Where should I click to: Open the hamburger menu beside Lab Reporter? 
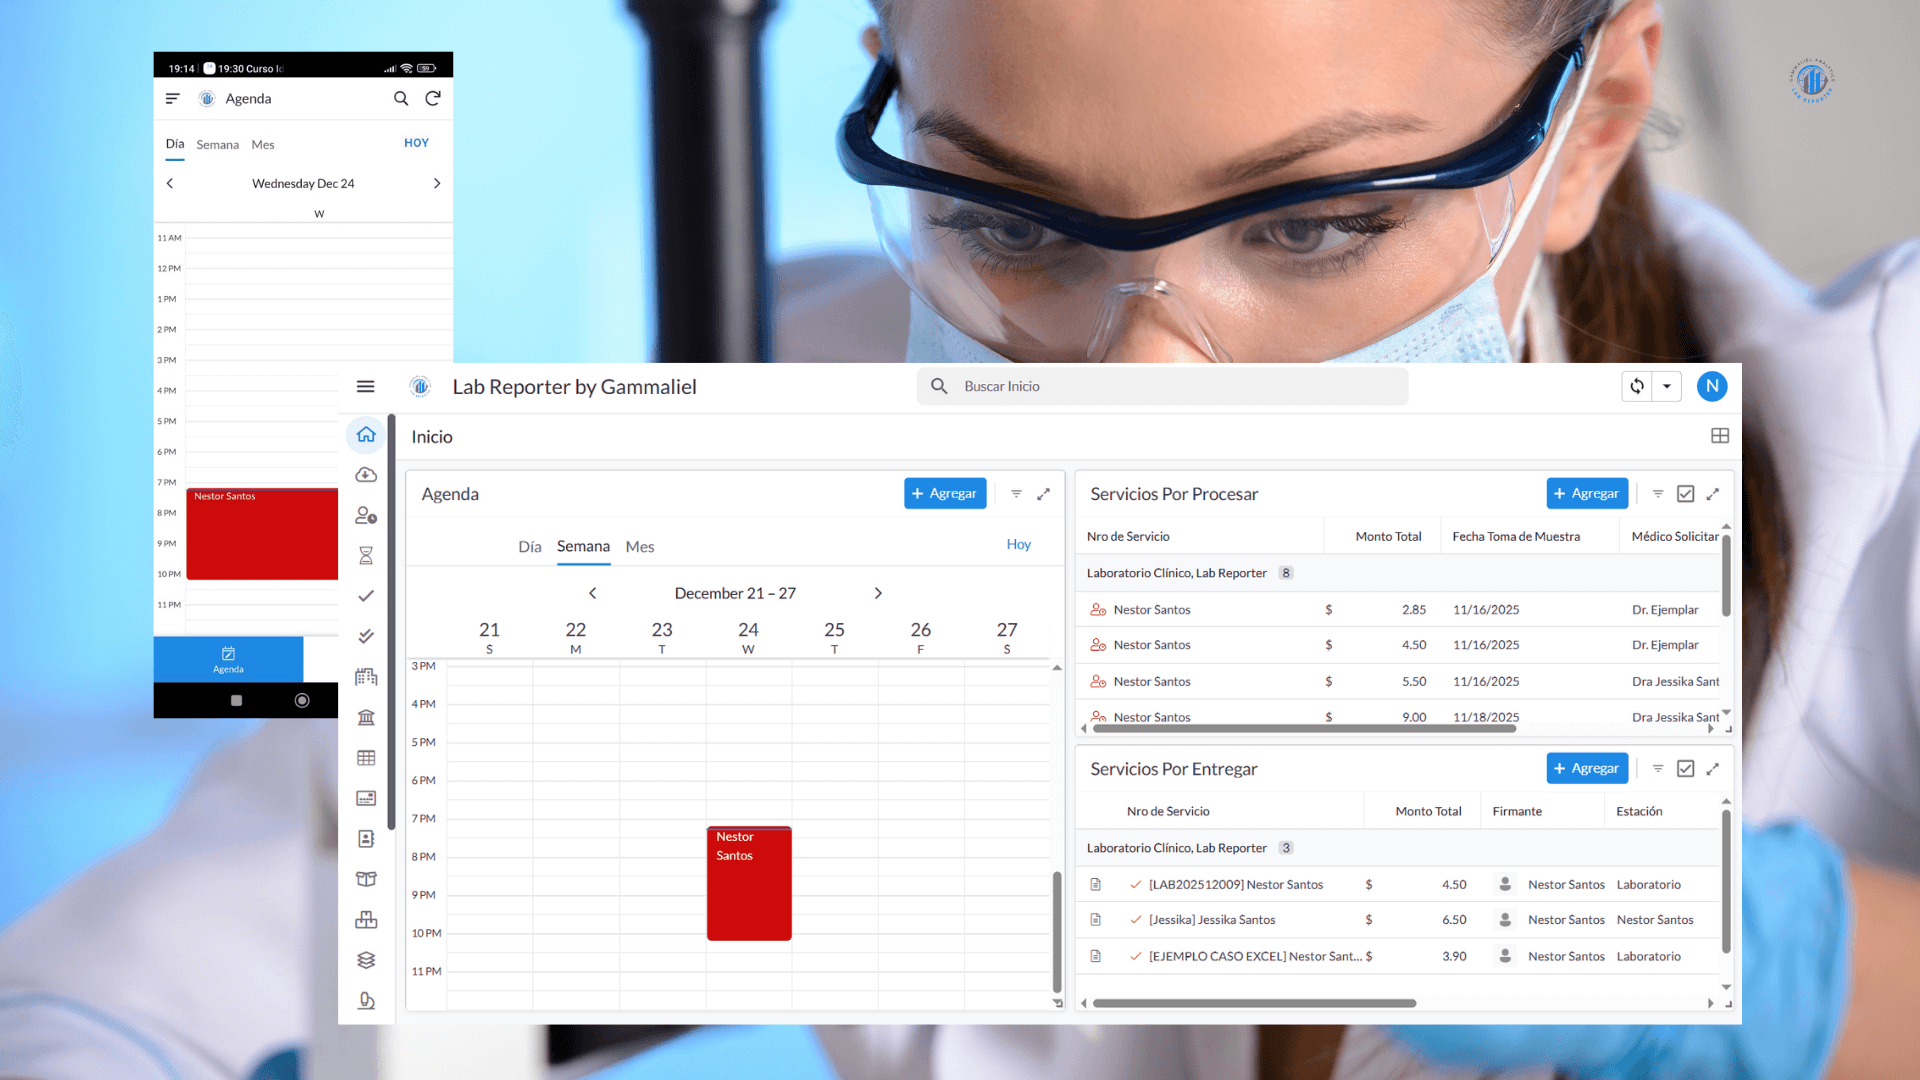click(x=365, y=386)
